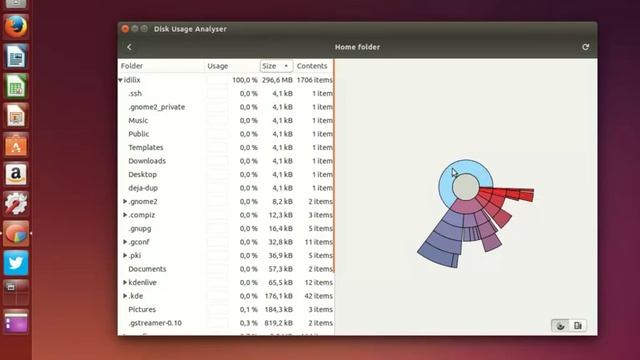Select the Documents folder row
Screen dimensions: 640x360
[x=226, y=269]
